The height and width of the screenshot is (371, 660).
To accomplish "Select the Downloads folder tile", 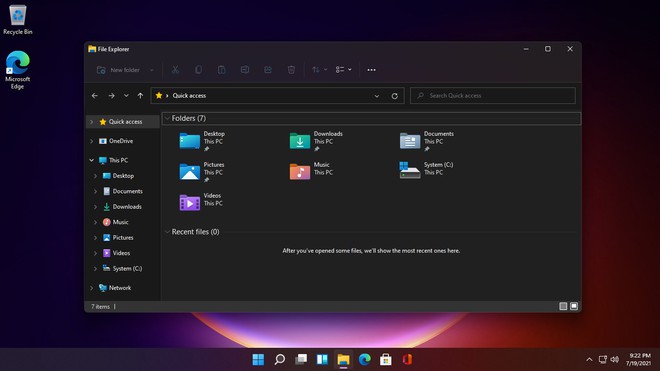I will 317,141.
